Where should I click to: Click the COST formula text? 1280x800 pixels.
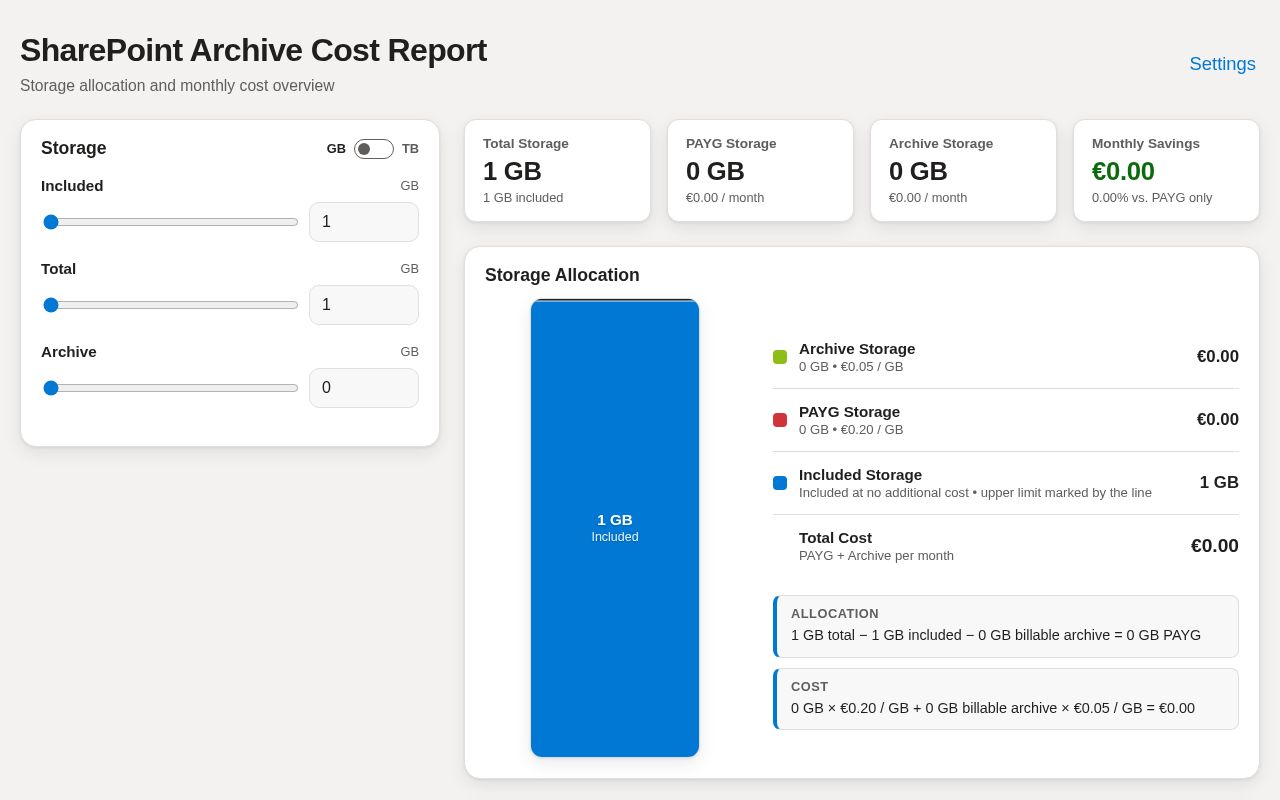click(x=993, y=708)
